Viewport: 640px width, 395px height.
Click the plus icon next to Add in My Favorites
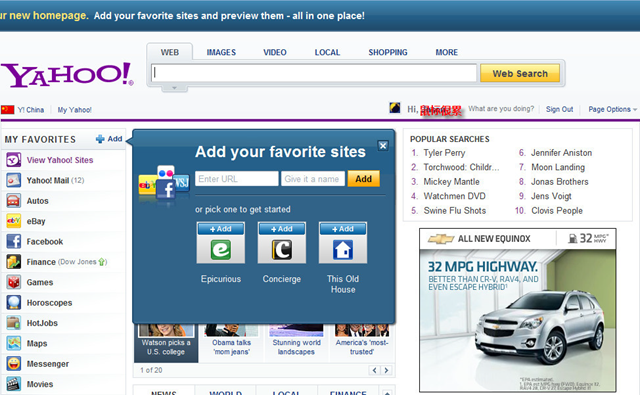click(x=100, y=139)
